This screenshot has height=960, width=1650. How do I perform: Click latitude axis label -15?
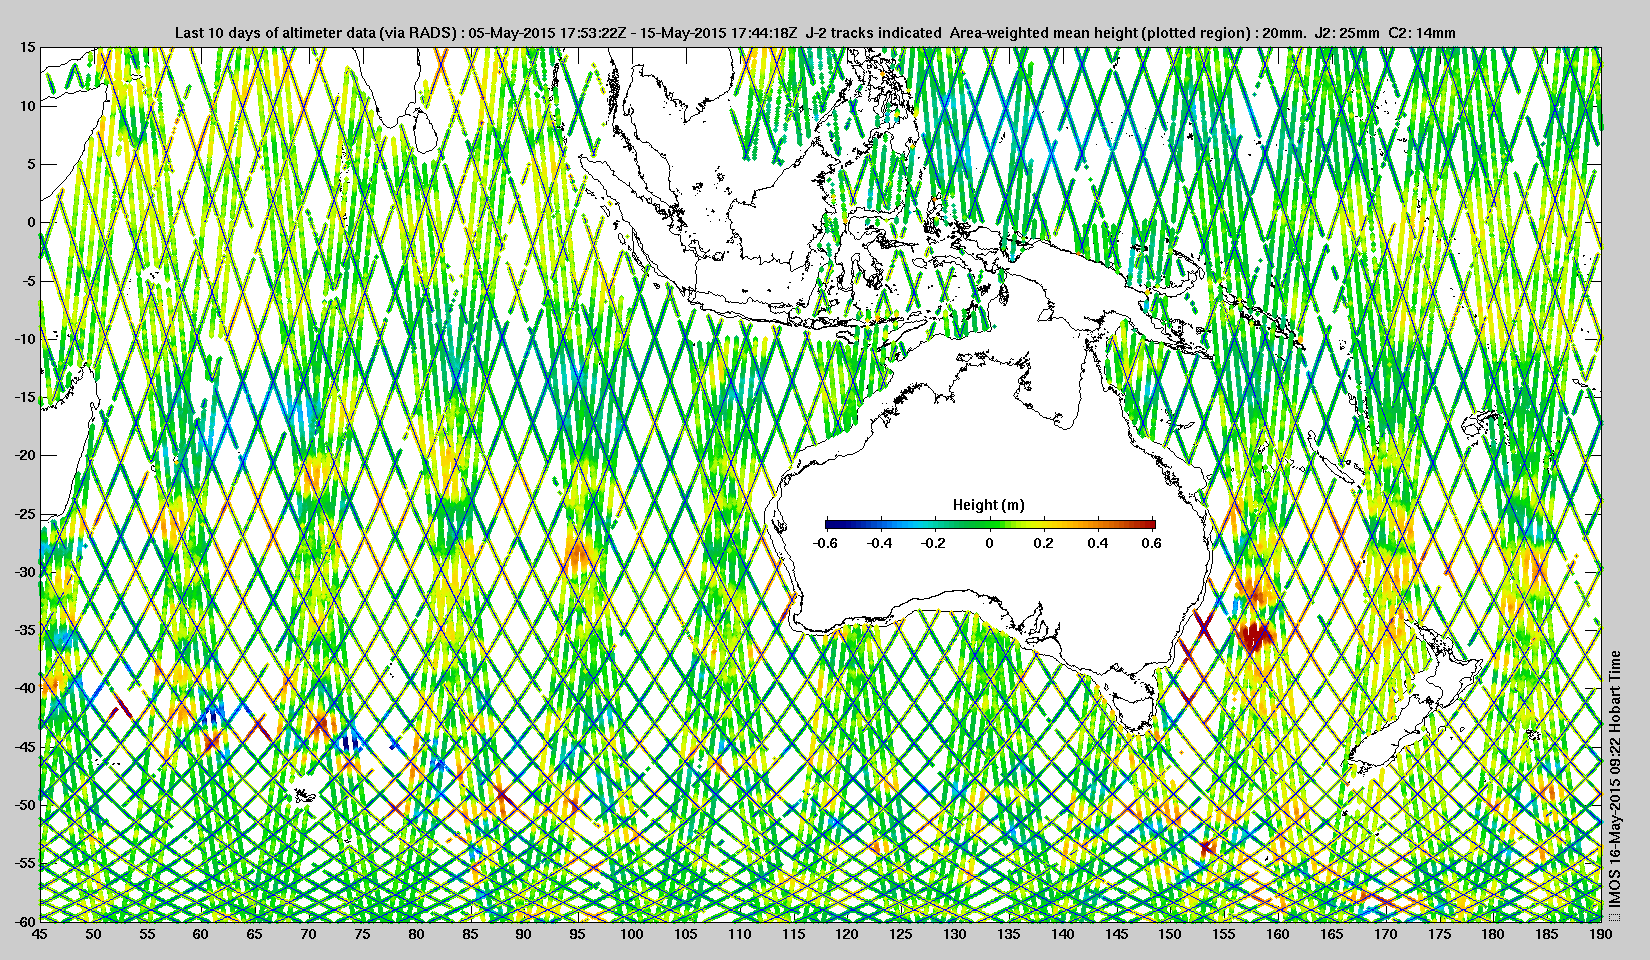coord(25,397)
